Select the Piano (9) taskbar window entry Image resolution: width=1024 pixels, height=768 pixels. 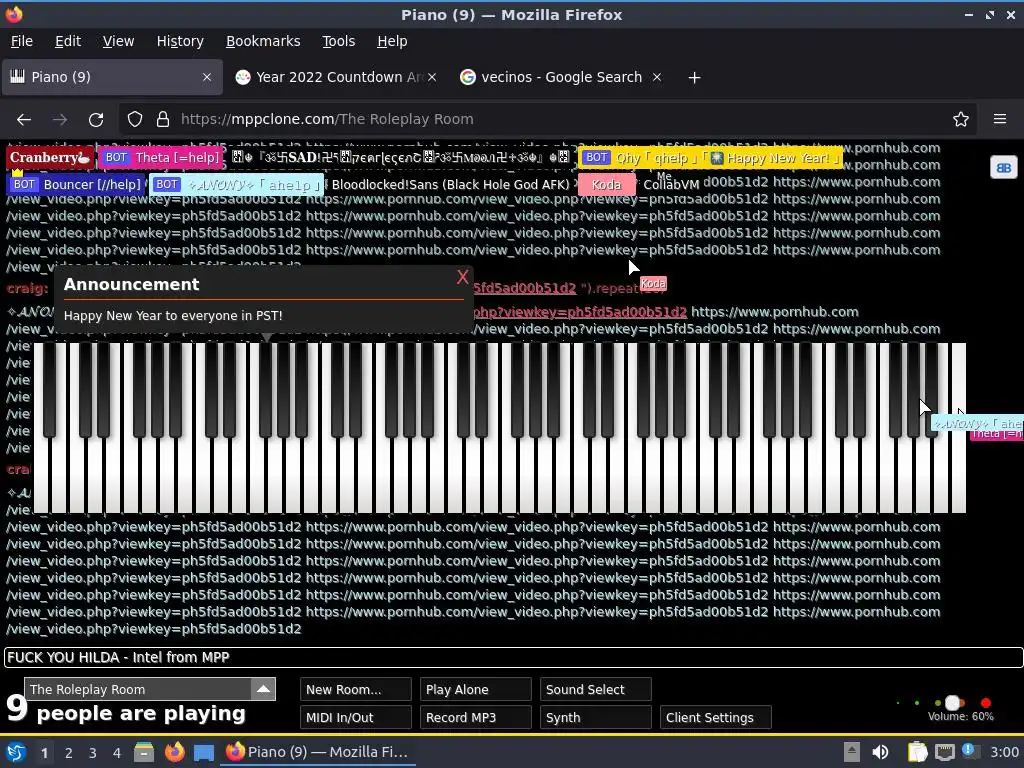click(x=318, y=752)
